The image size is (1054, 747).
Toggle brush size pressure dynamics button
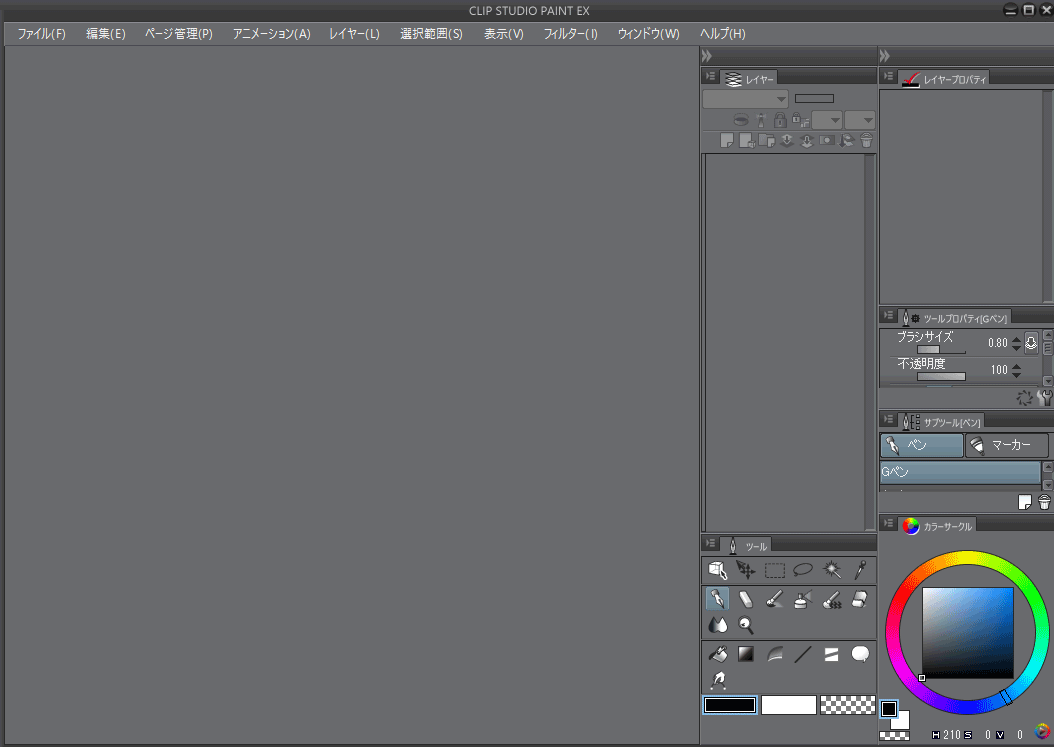coord(1031,342)
